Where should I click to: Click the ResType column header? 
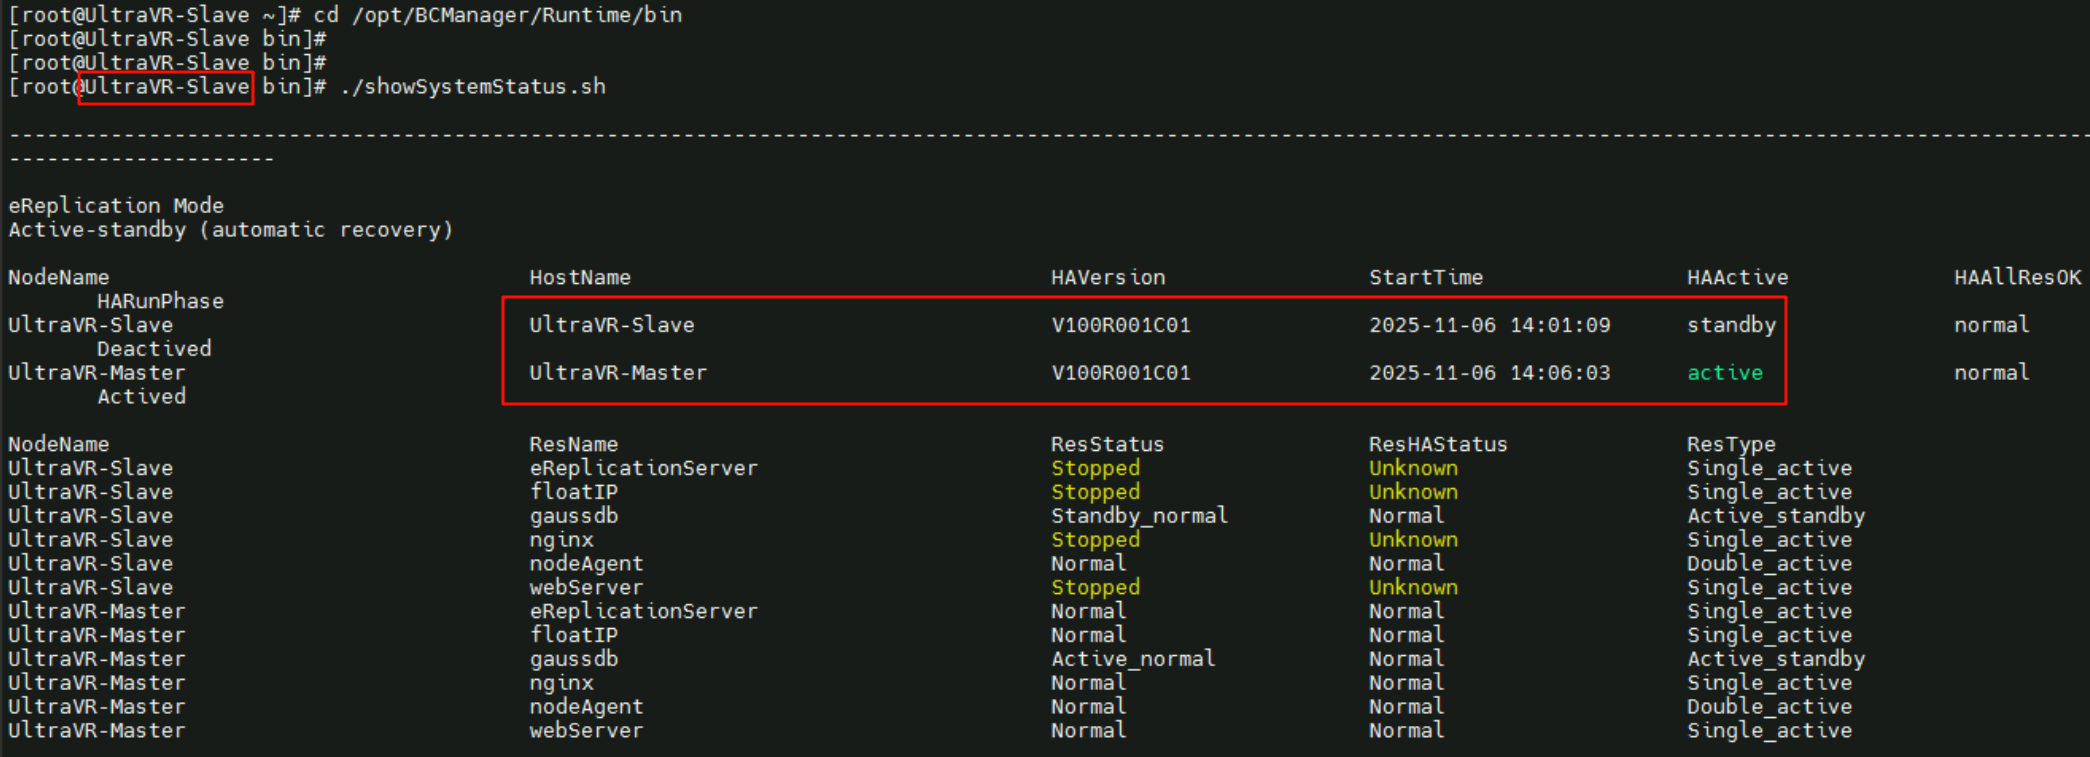(1731, 444)
